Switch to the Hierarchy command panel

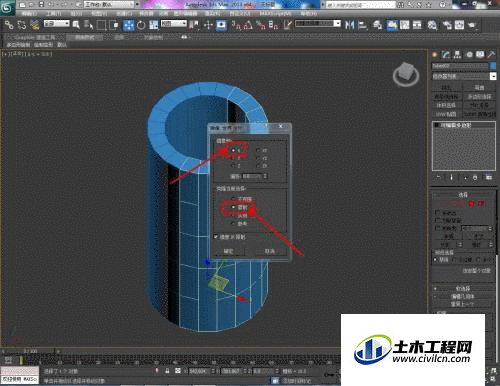coord(457,54)
